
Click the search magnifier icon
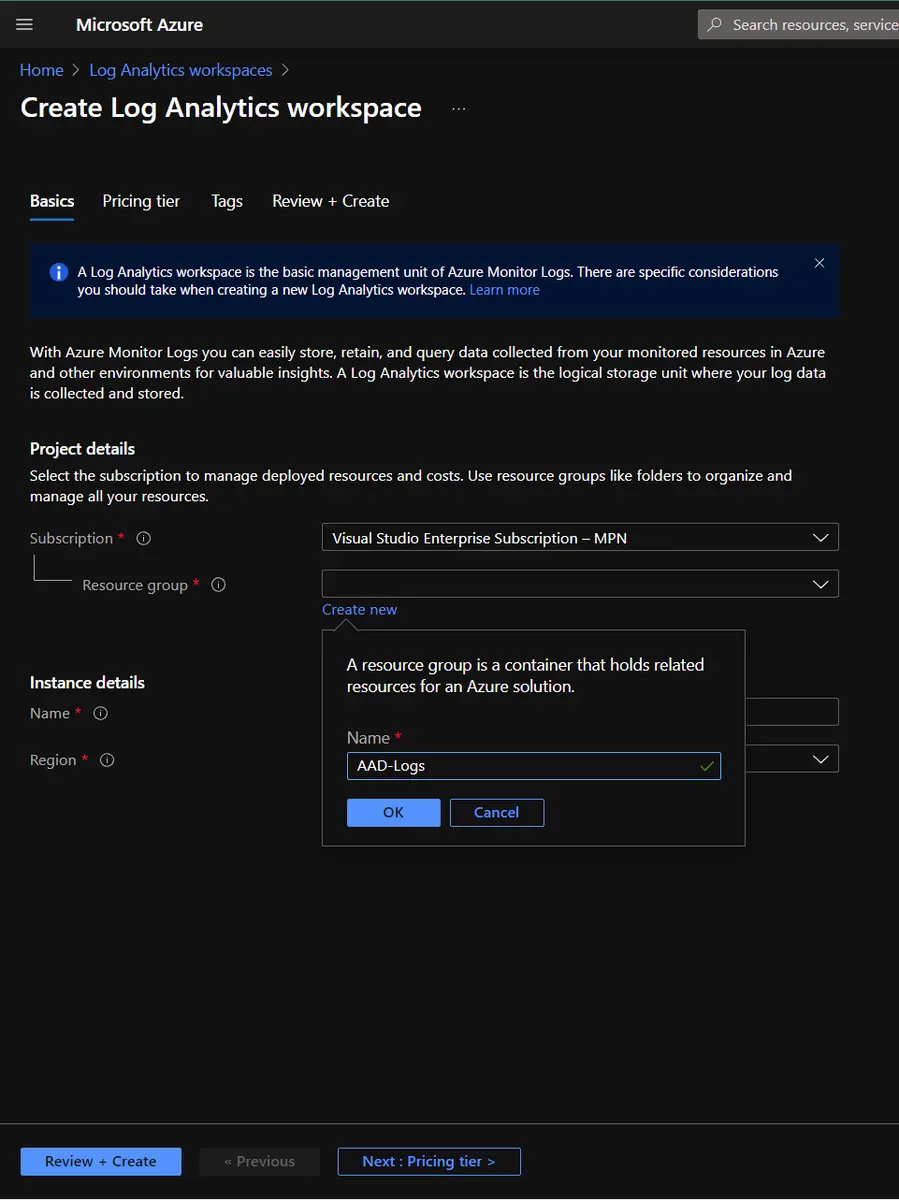(x=714, y=25)
